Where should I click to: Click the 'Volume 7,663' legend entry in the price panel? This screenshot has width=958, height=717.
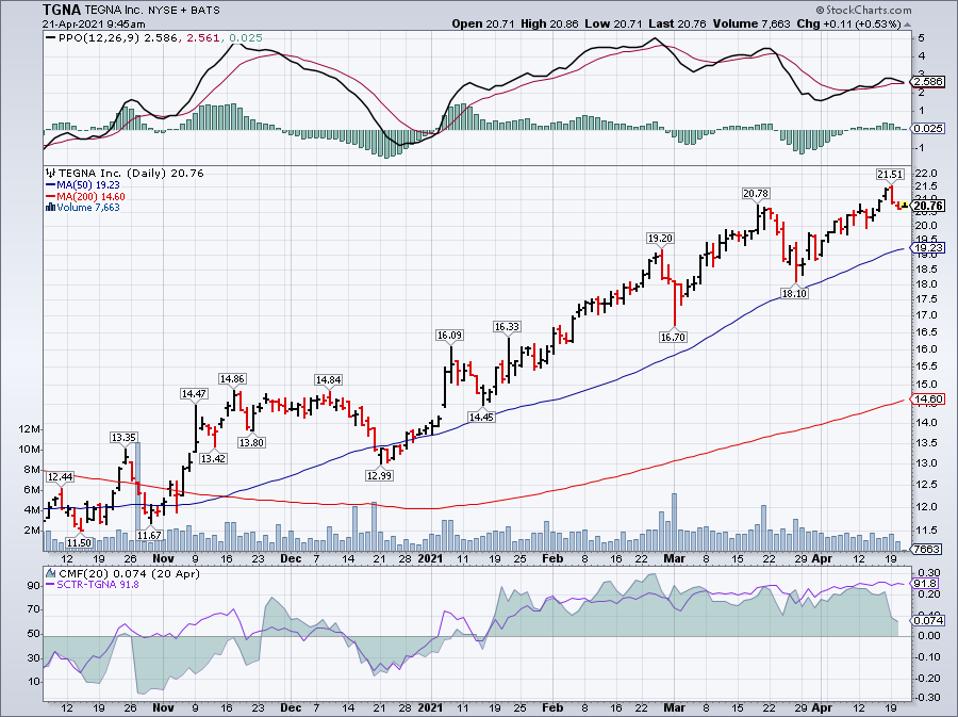(88, 208)
